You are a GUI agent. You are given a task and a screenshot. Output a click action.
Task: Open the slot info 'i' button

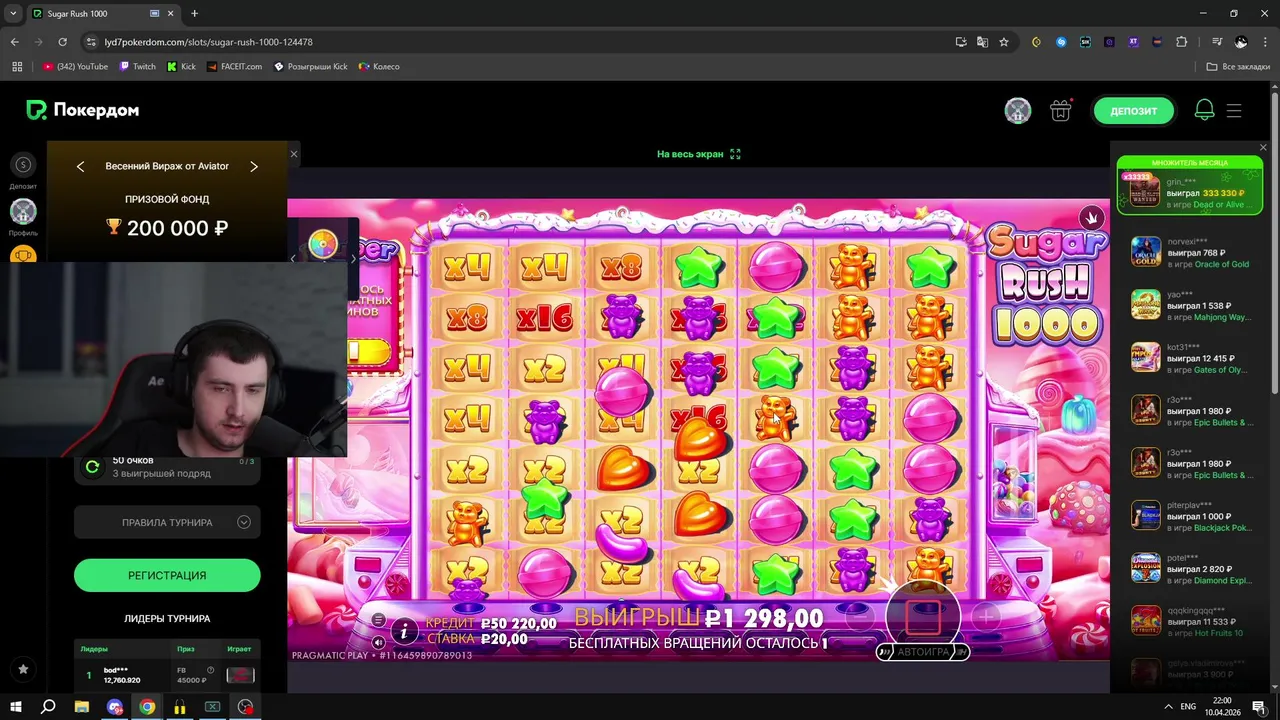(404, 630)
